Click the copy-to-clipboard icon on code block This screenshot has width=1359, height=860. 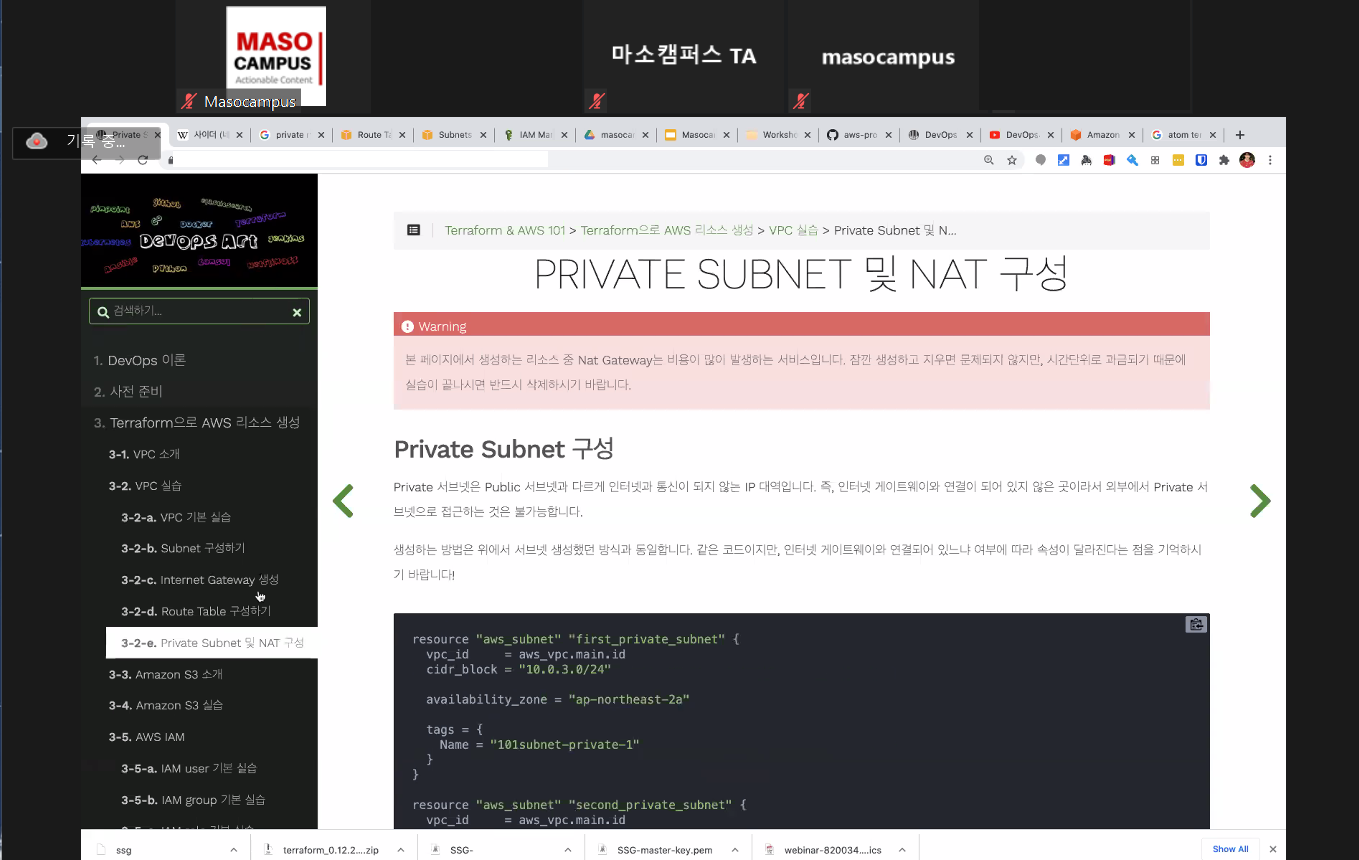click(x=1195, y=625)
